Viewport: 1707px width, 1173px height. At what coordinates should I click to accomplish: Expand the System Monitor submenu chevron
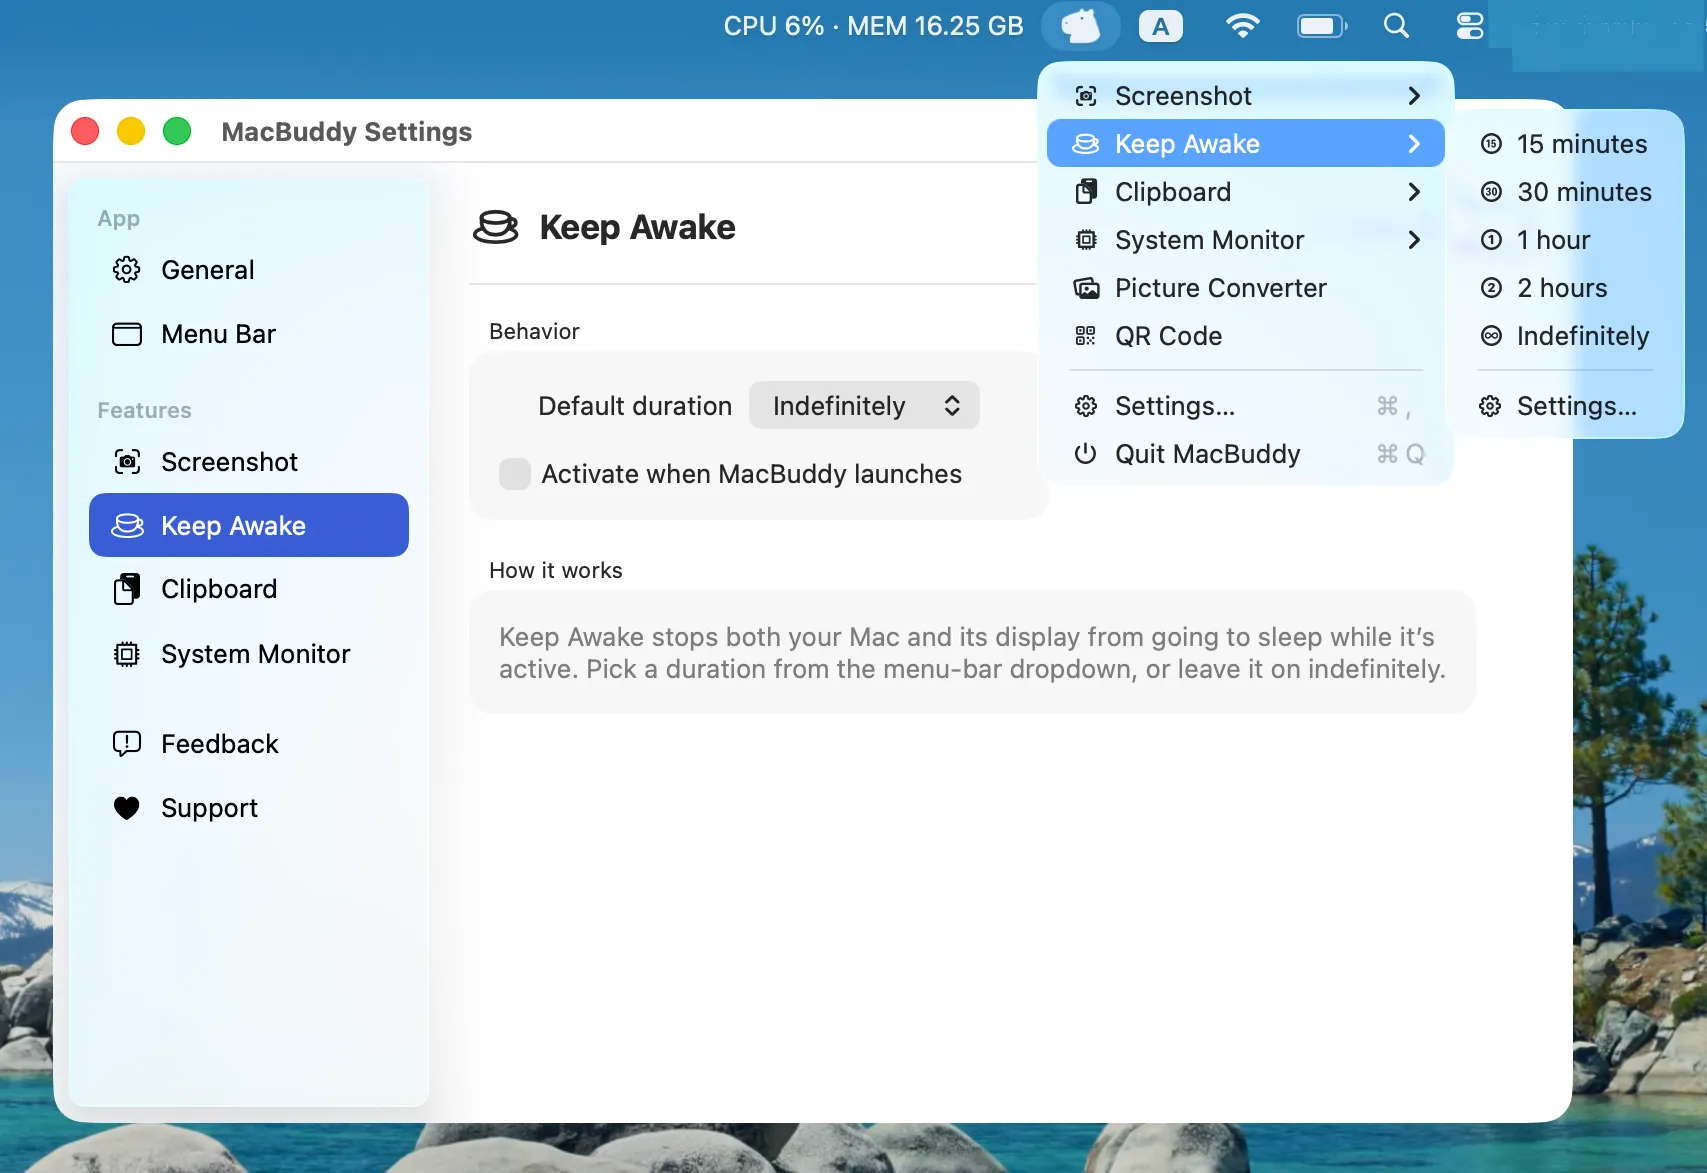(1414, 240)
